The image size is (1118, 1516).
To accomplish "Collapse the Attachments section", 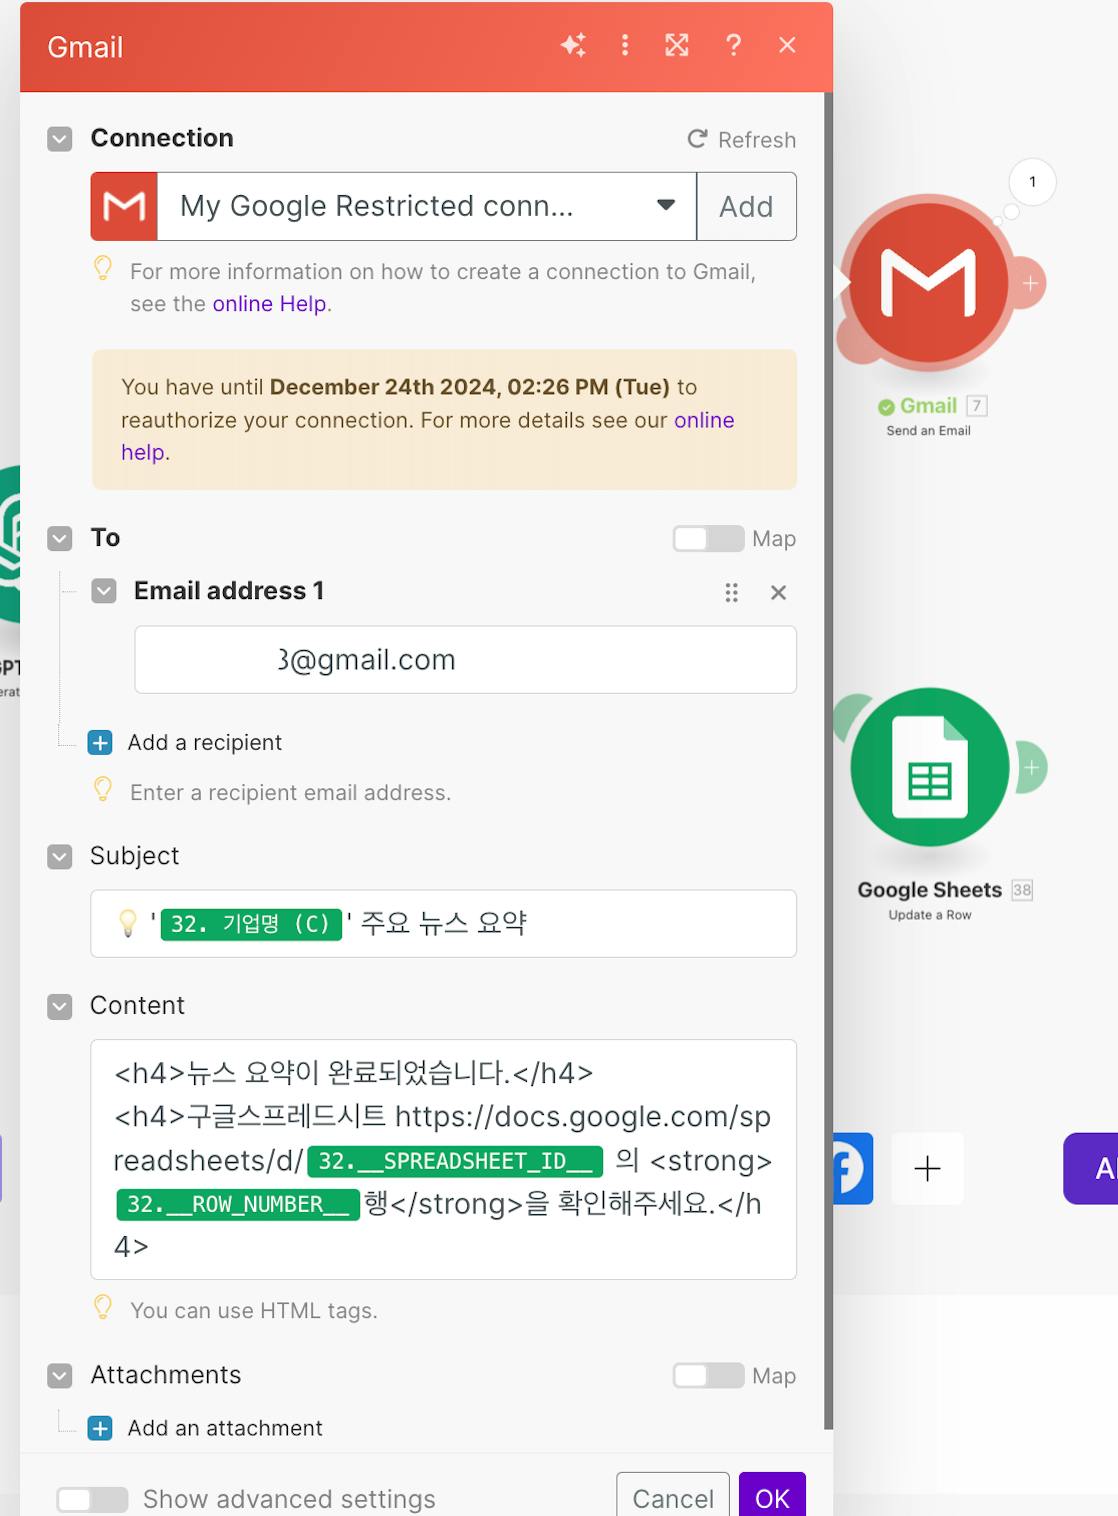I will (60, 1376).
